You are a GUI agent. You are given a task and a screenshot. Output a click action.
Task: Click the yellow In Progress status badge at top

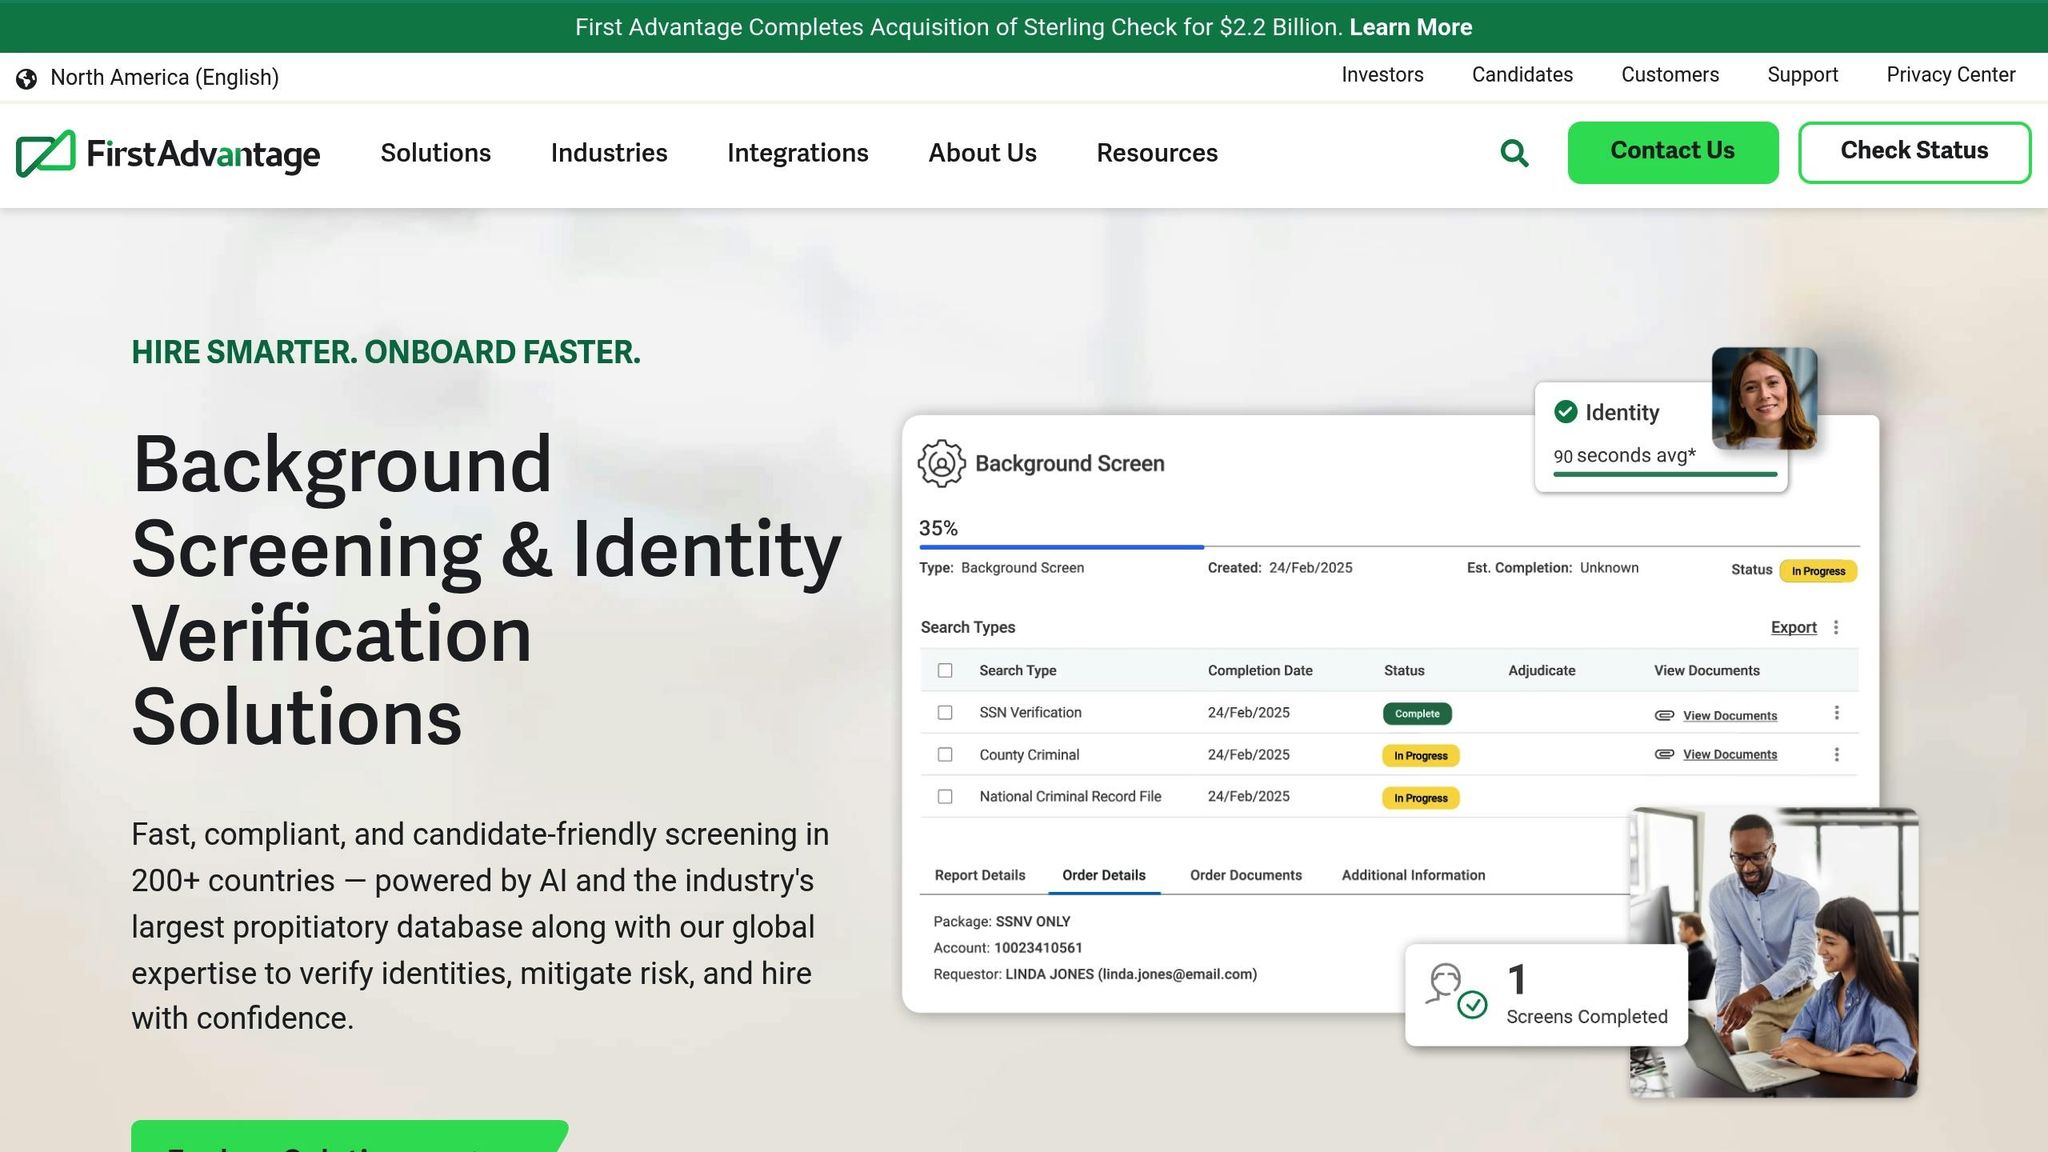pyautogui.click(x=1818, y=571)
